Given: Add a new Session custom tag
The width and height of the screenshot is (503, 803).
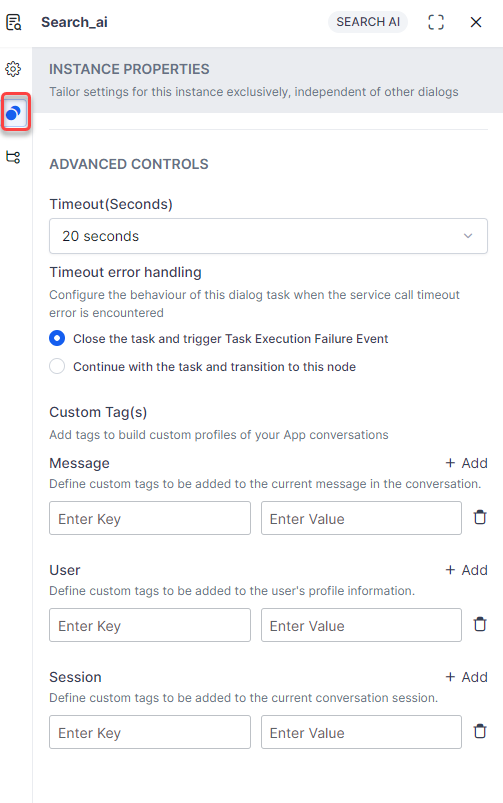Looking at the screenshot, I should tap(467, 677).
